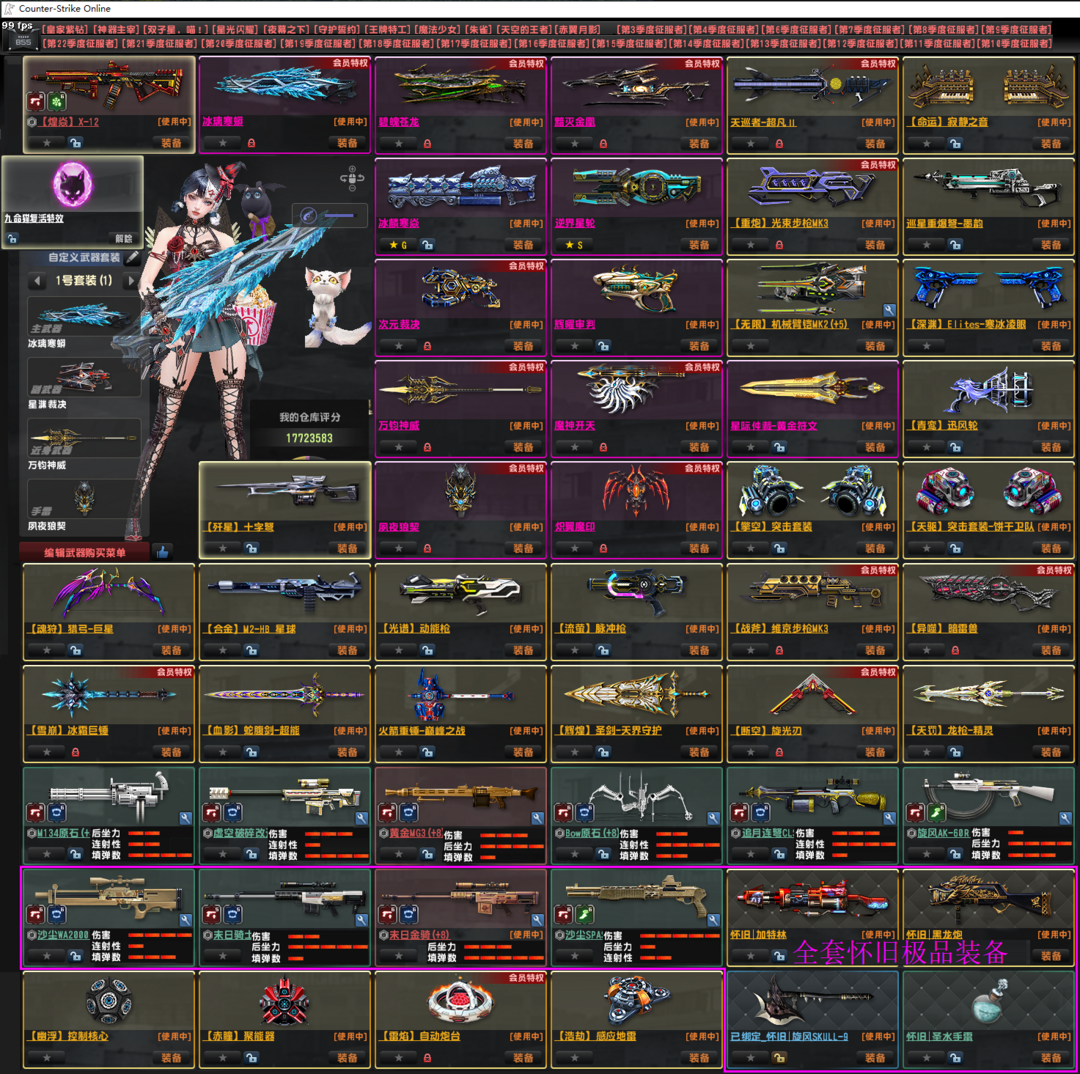Toggle the red lock on 【雷焰】自动炮台
Image resolution: width=1080 pixels, height=1074 pixels.
pyautogui.click(x=427, y=1058)
